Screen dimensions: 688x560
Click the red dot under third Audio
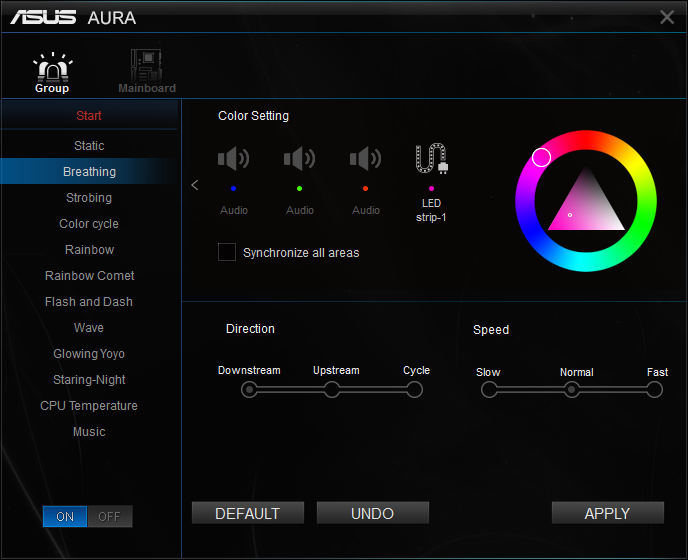365,188
